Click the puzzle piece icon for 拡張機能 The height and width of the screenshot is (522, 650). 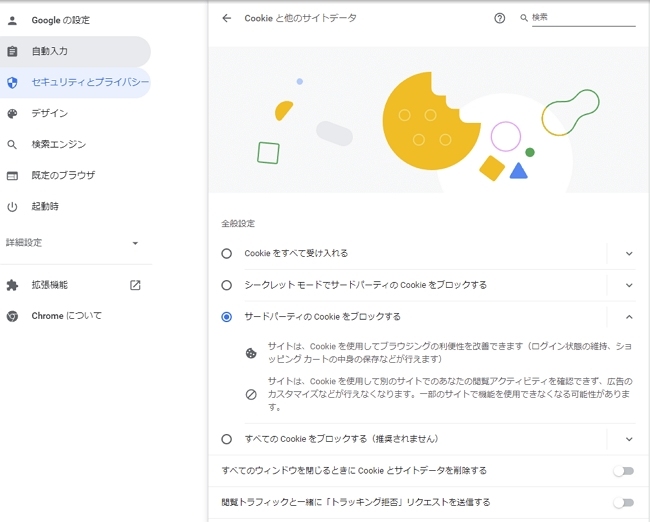[12, 285]
